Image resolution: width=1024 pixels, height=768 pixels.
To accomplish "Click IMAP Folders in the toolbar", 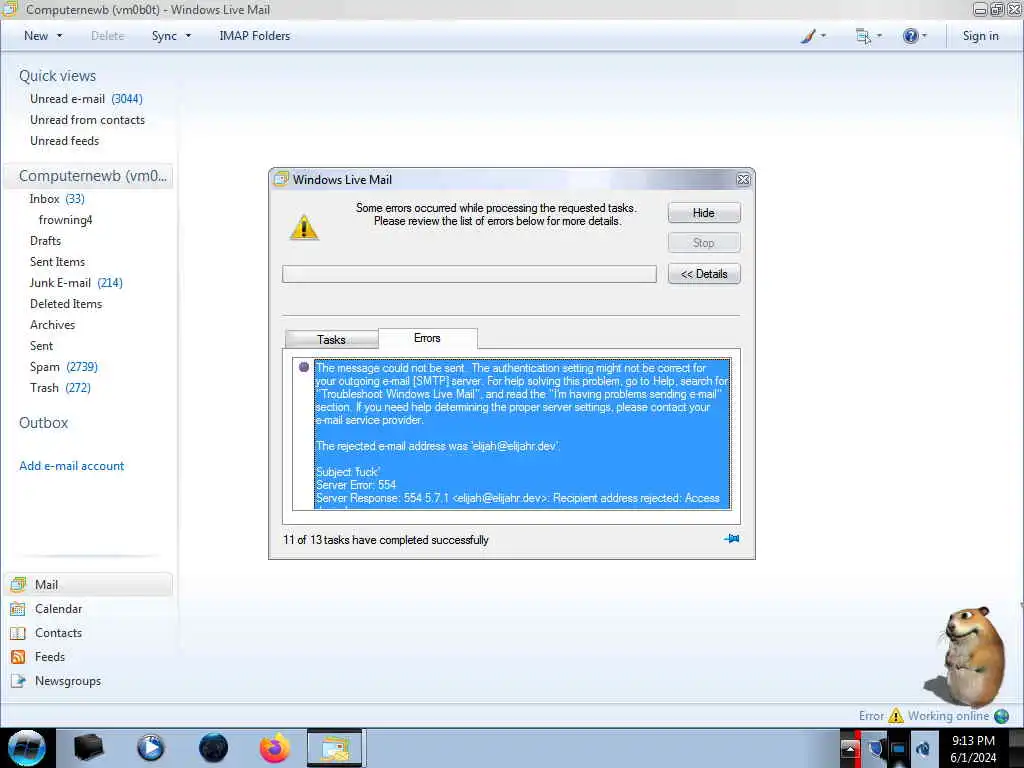I will (255, 36).
